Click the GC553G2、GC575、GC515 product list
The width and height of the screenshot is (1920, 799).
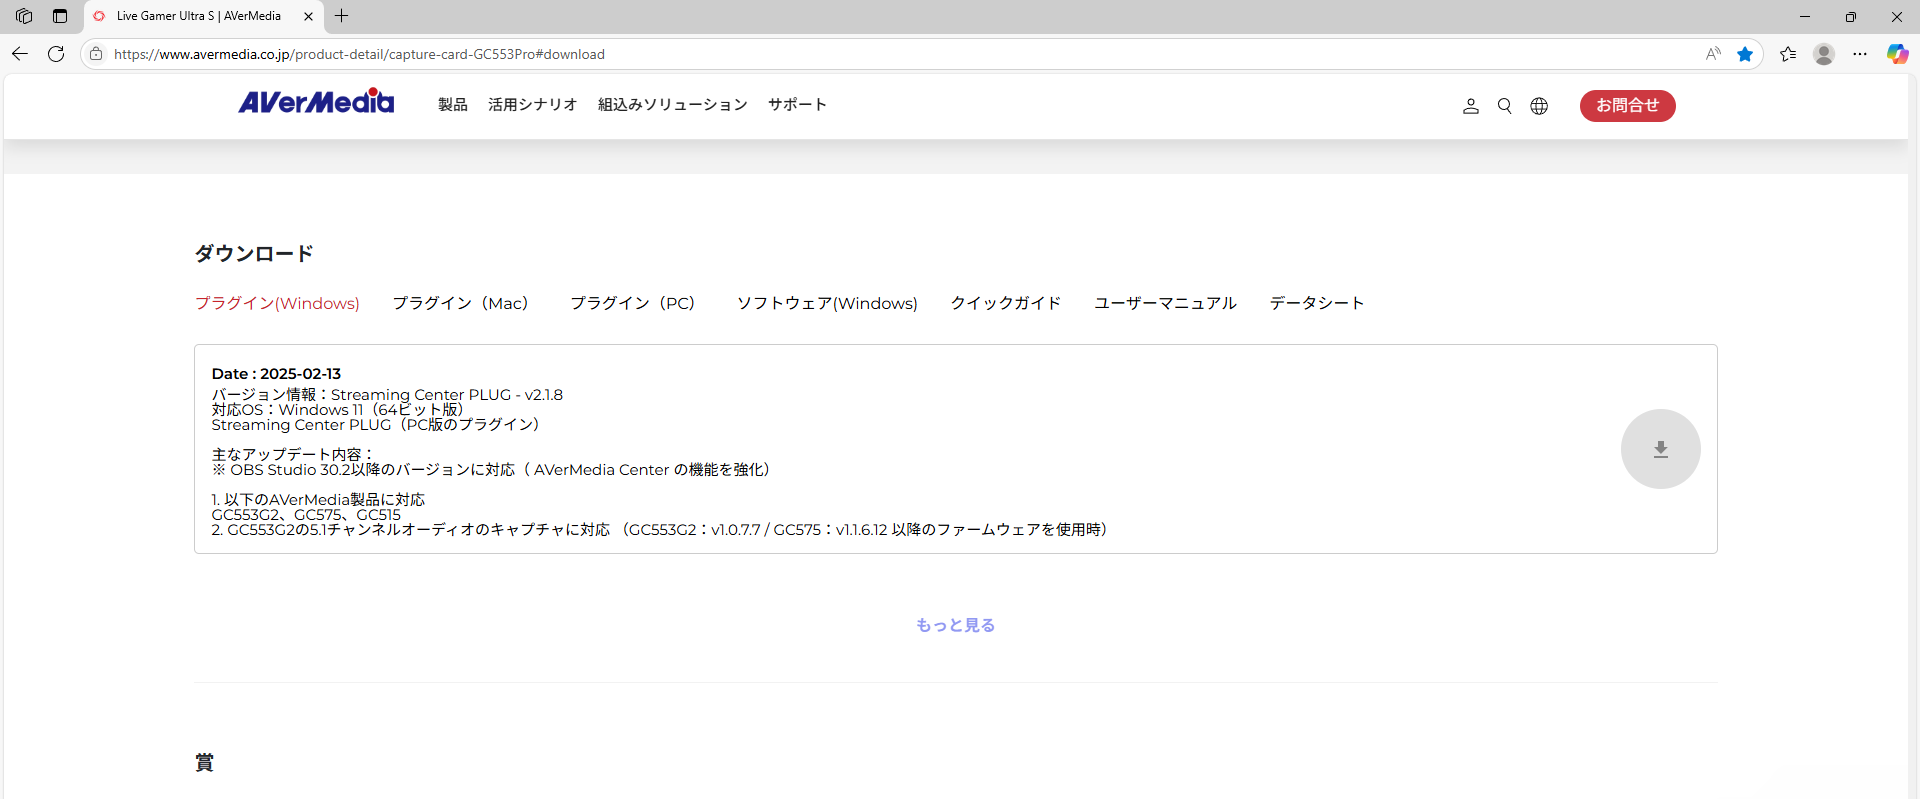click(x=306, y=515)
